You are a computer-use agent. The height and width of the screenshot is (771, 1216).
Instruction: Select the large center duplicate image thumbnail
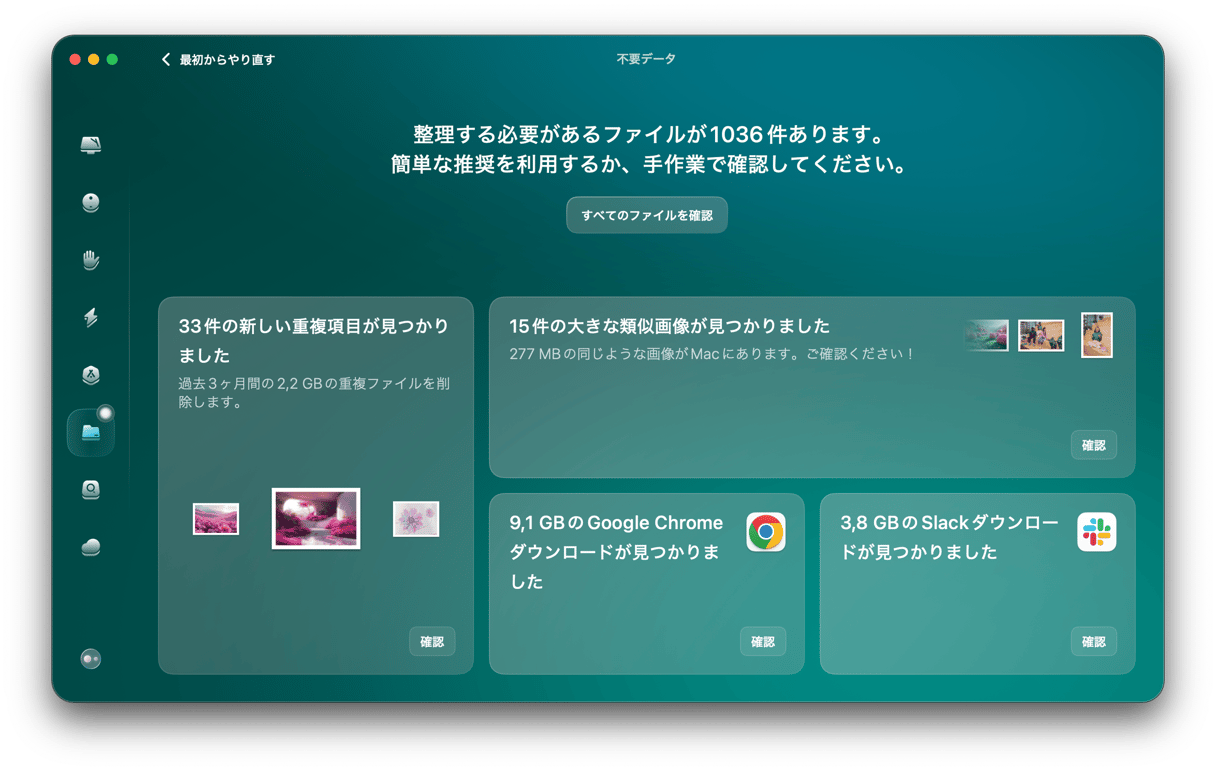click(316, 519)
